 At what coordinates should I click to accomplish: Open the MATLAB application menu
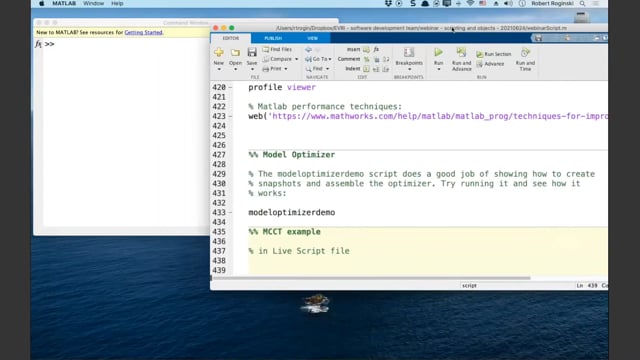[64, 3]
